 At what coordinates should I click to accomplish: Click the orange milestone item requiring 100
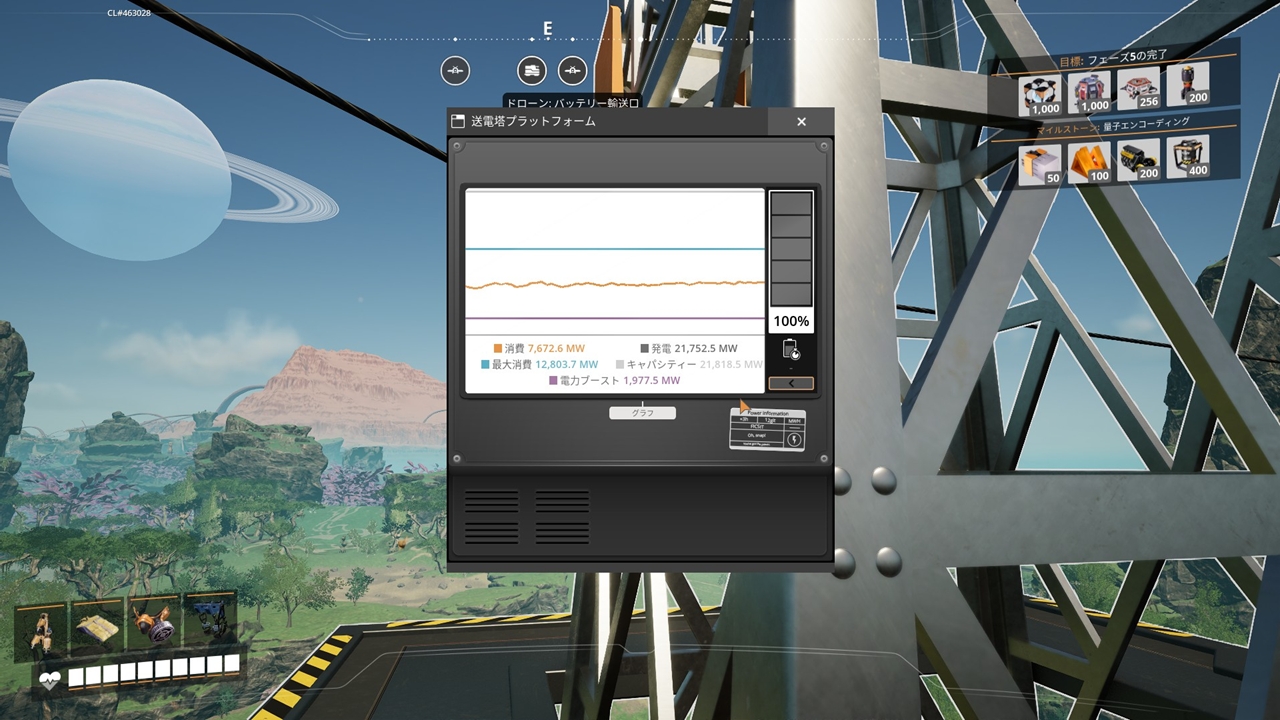click(x=1089, y=162)
